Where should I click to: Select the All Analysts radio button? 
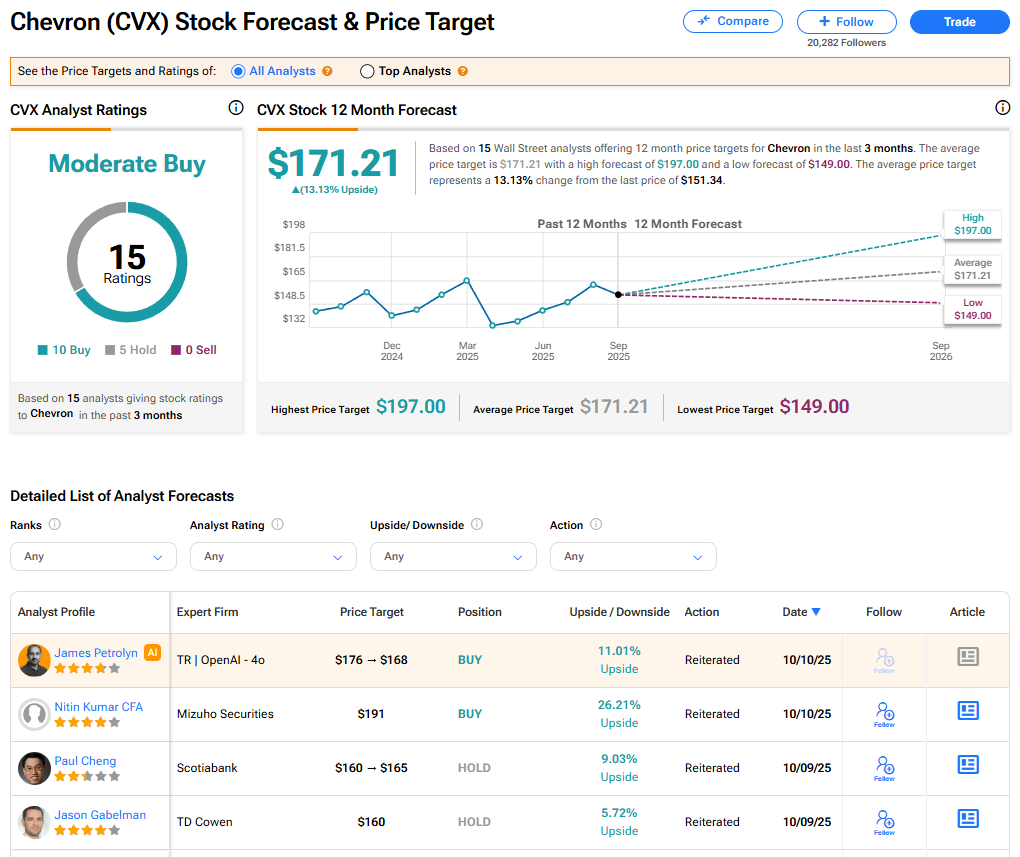(238, 72)
